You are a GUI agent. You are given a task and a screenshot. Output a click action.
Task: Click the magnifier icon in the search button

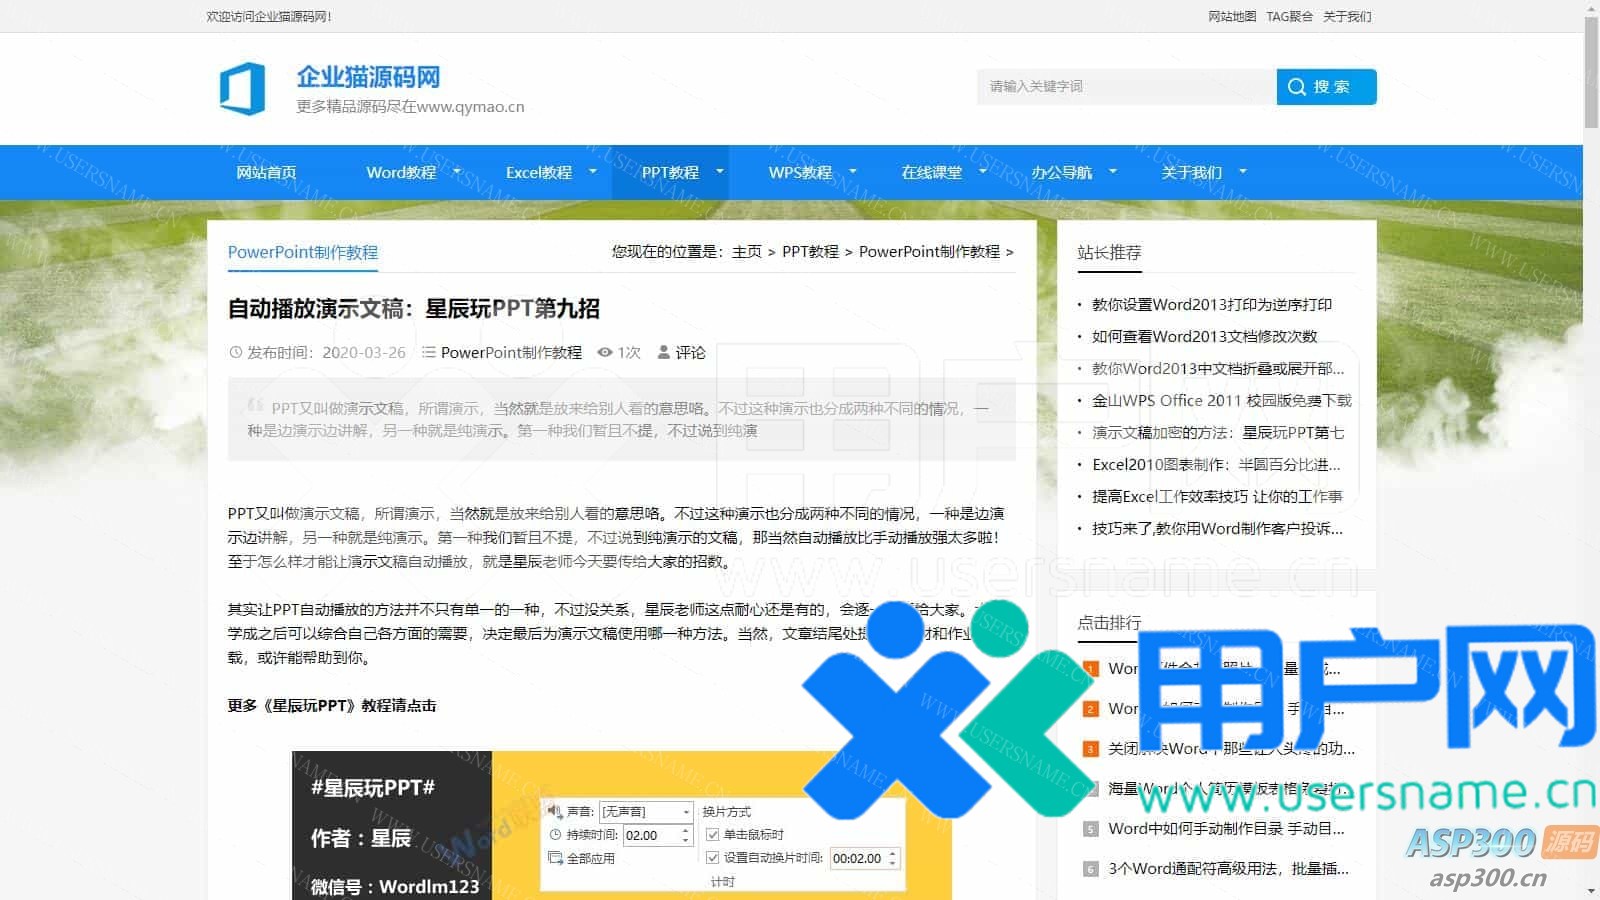pyautogui.click(x=1297, y=87)
